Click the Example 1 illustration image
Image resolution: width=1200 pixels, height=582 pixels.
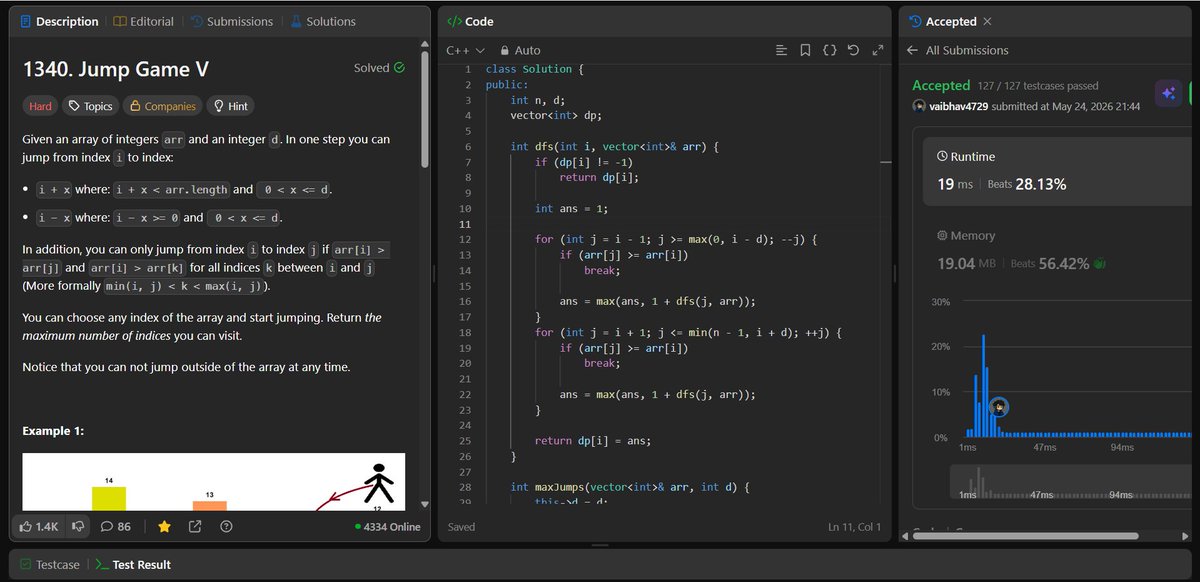214,482
